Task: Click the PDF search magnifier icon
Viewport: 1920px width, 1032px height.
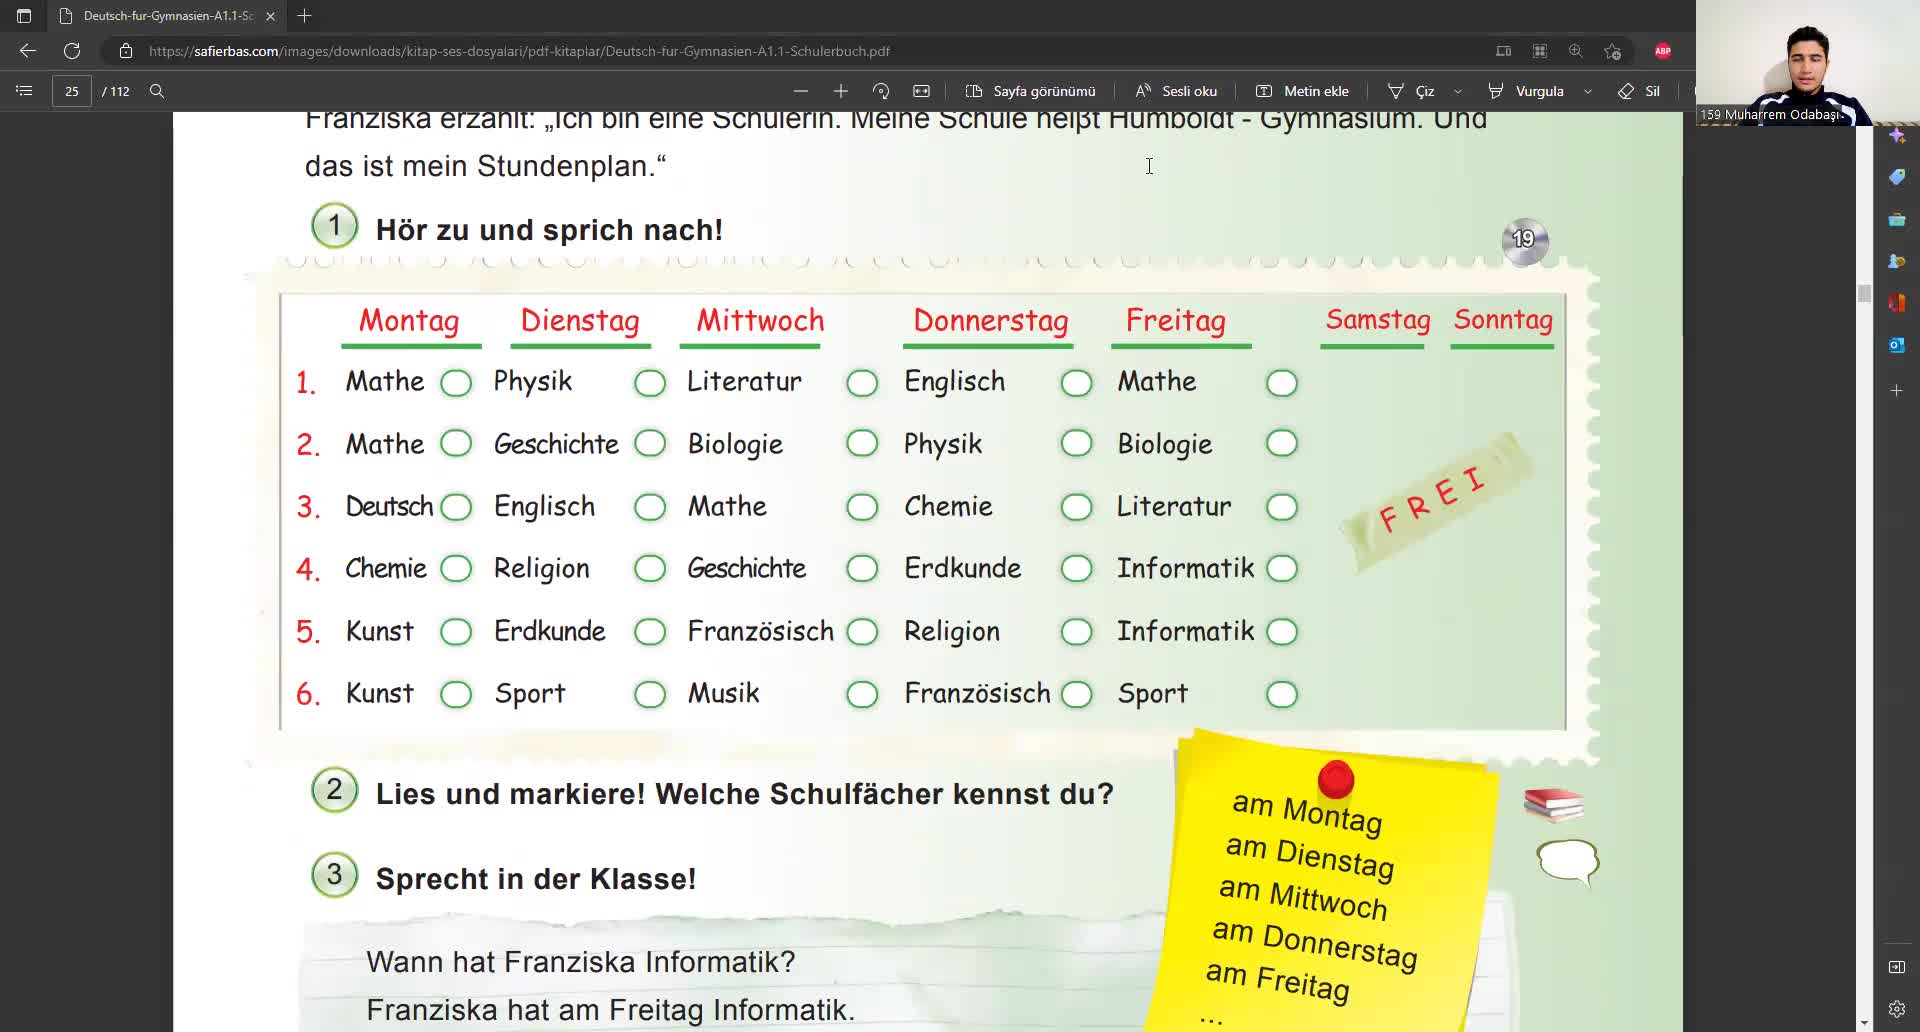Action: click(157, 91)
